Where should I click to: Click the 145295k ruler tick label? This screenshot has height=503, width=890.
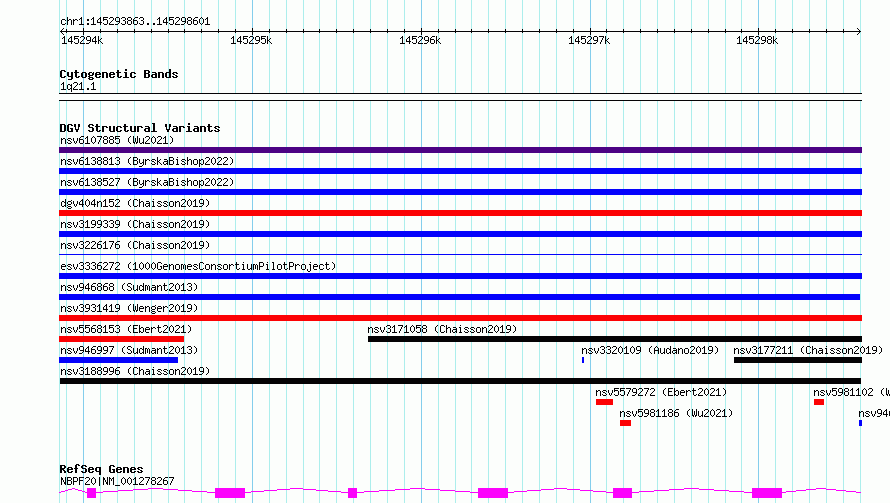pos(251,40)
